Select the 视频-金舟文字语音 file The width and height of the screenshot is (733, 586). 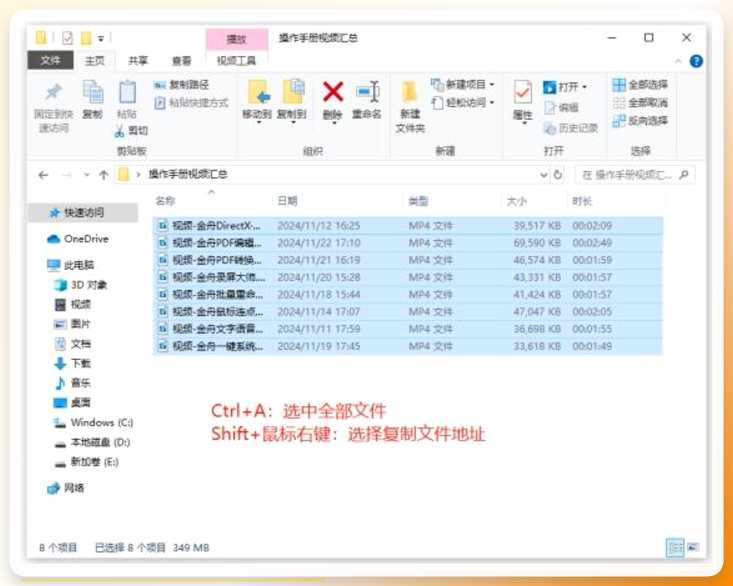pos(408,329)
